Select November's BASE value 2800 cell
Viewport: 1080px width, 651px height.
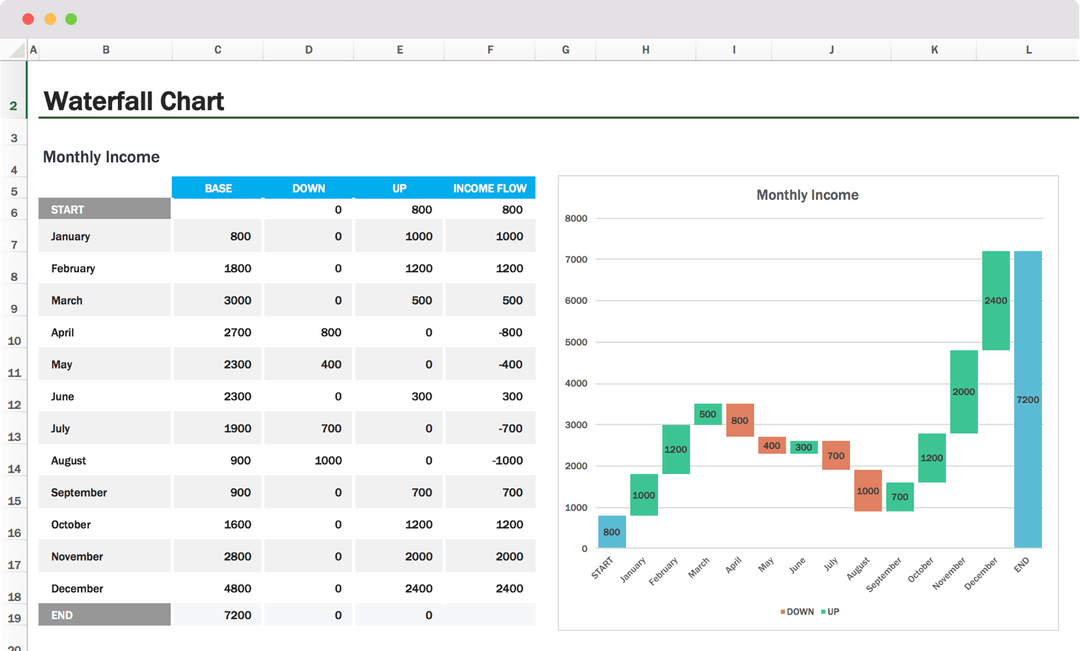point(218,557)
